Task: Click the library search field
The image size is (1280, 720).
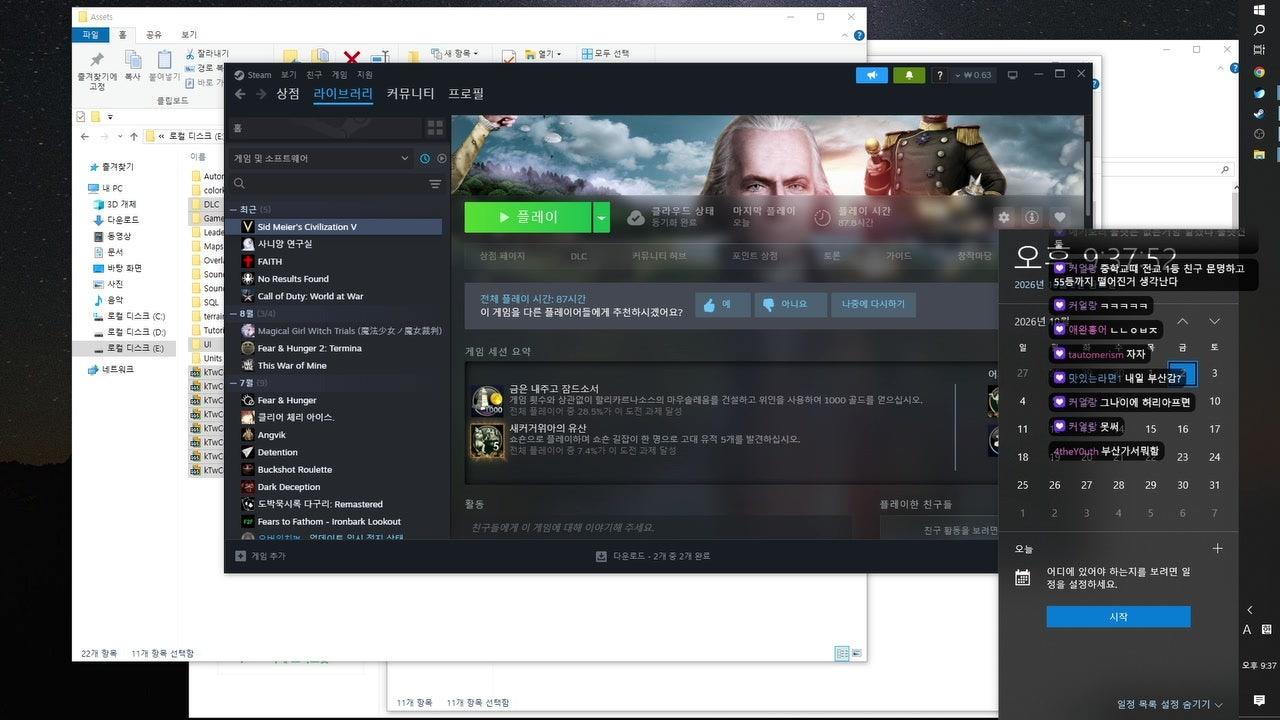Action: tap(328, 184)
